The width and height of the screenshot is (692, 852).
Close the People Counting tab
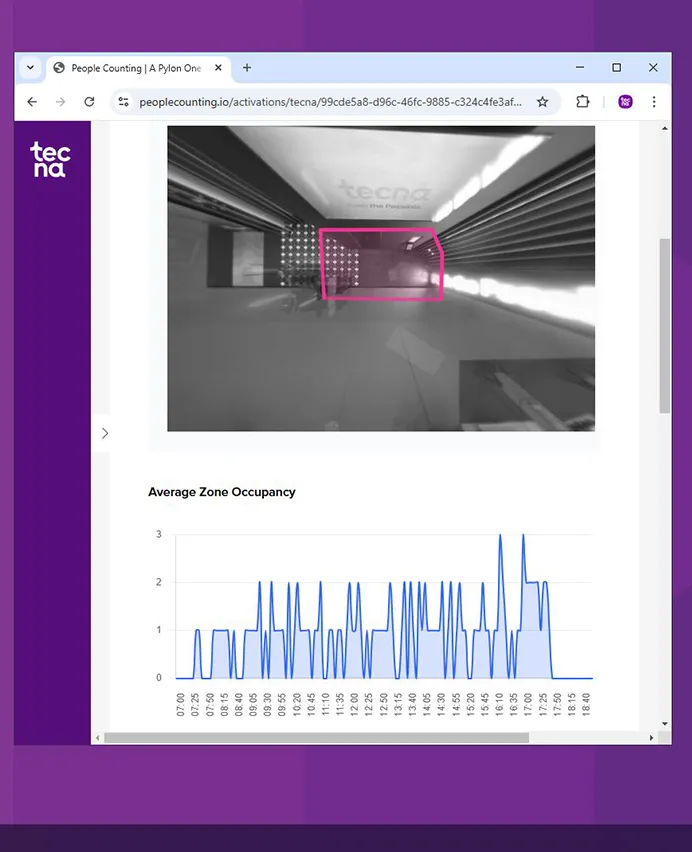(218, 68)
